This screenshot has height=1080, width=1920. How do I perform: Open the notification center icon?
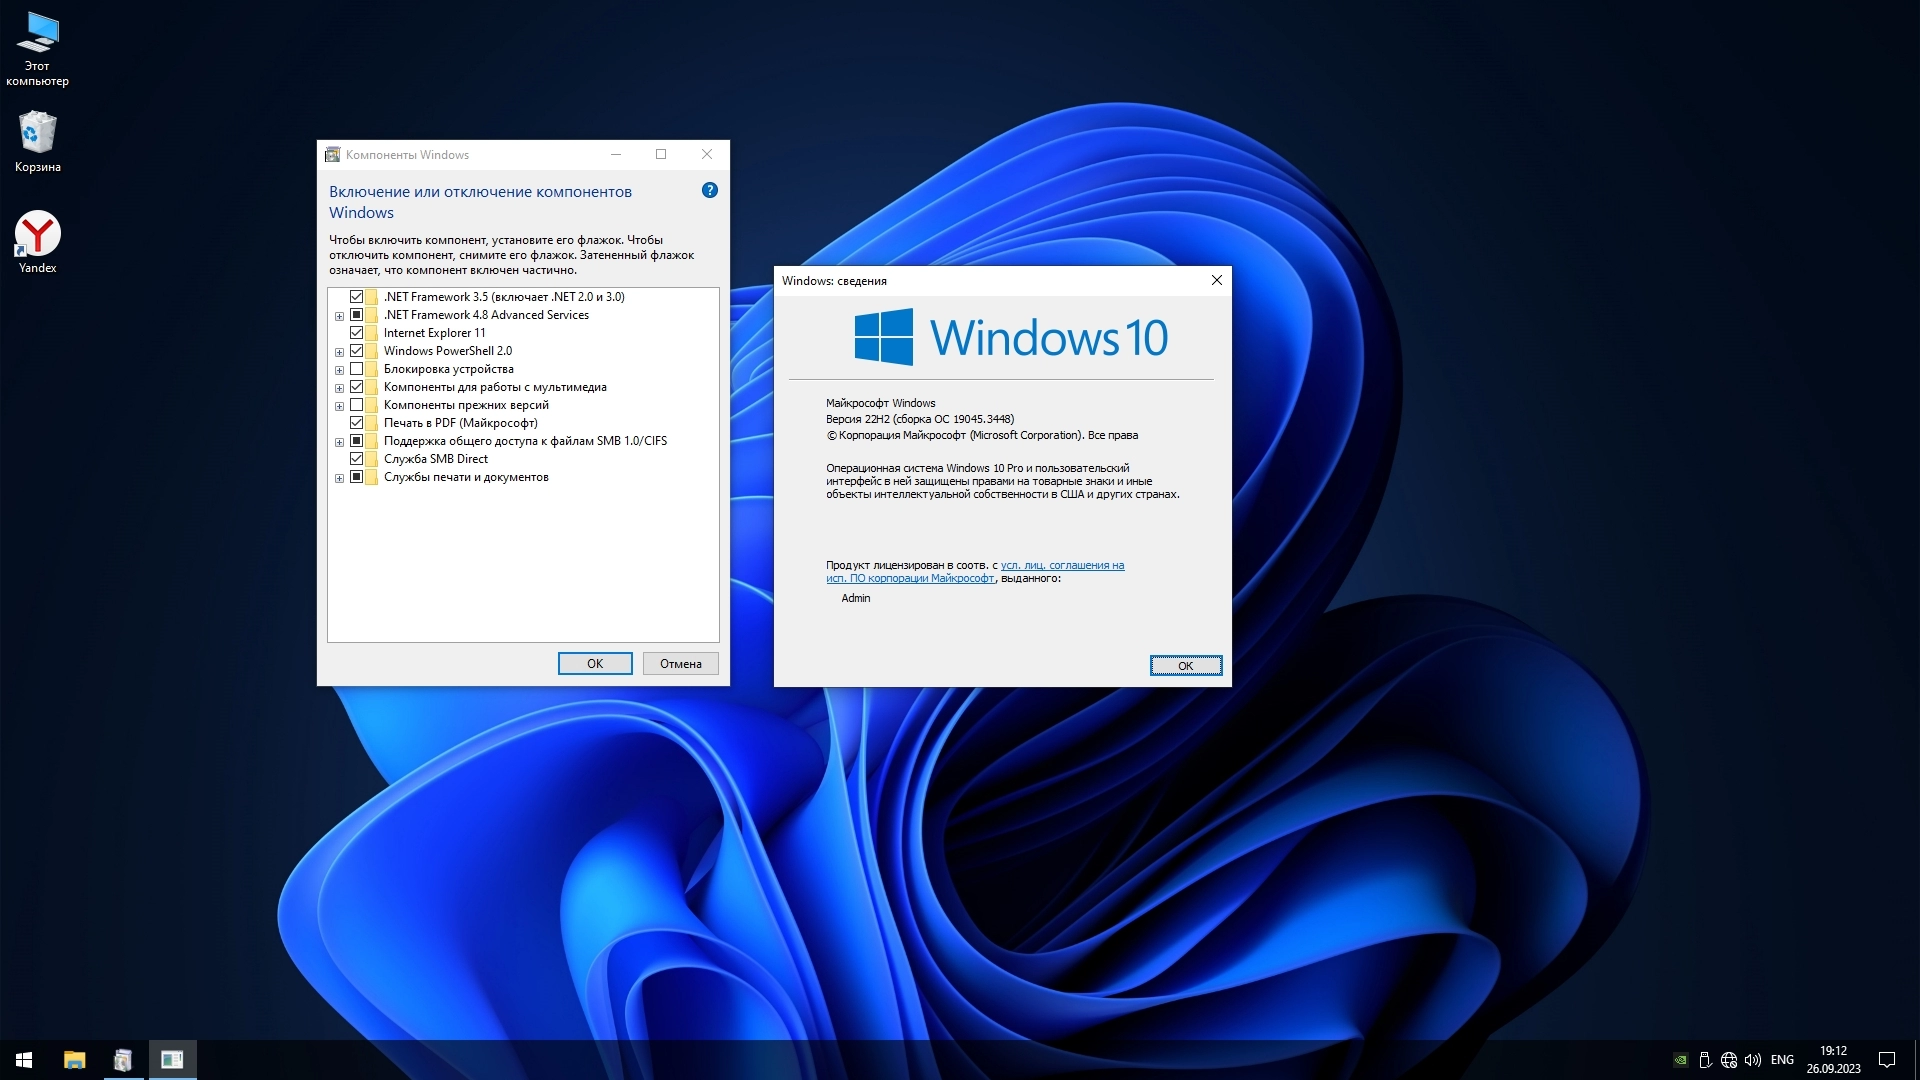tap(1887, 1060)
